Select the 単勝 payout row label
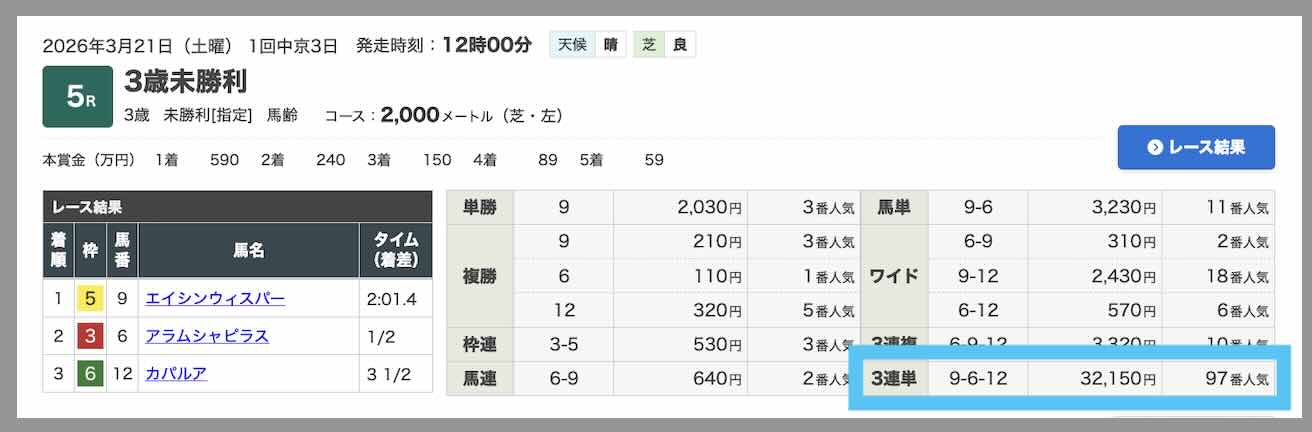The height and width of the screenshot is (432, 1312). (x=480, y=208)
